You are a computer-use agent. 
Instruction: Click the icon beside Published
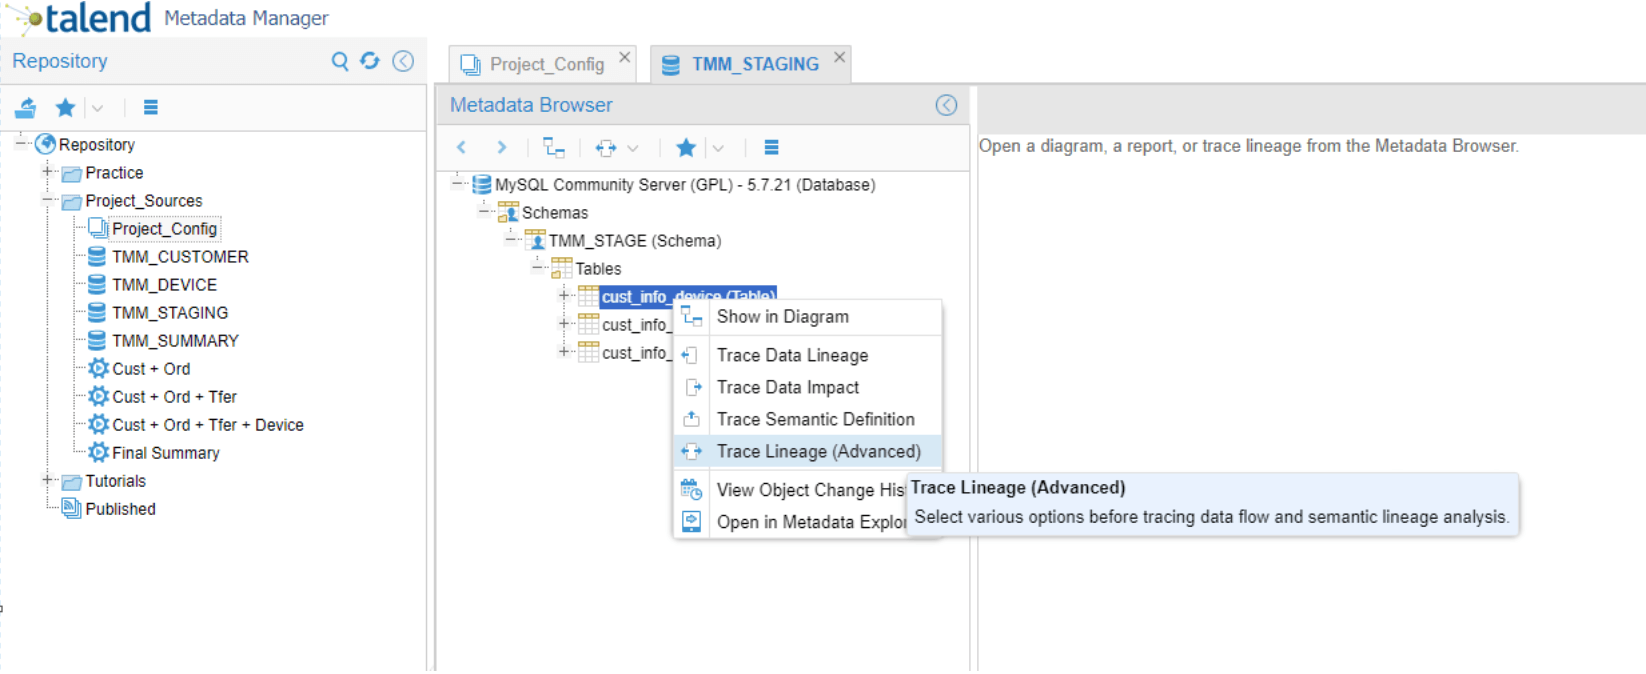coord(72,508)
